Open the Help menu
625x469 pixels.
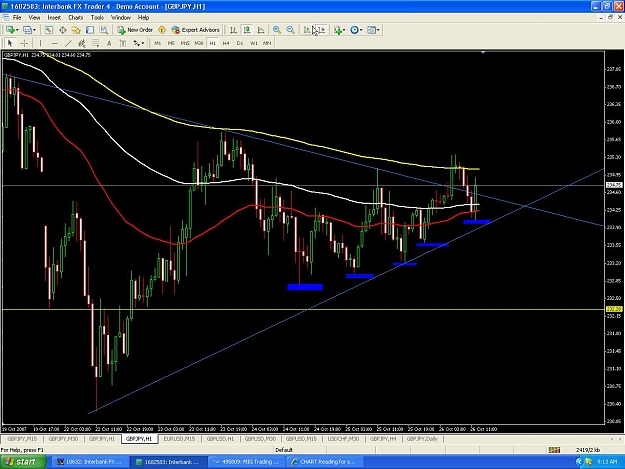coord(143,18)
